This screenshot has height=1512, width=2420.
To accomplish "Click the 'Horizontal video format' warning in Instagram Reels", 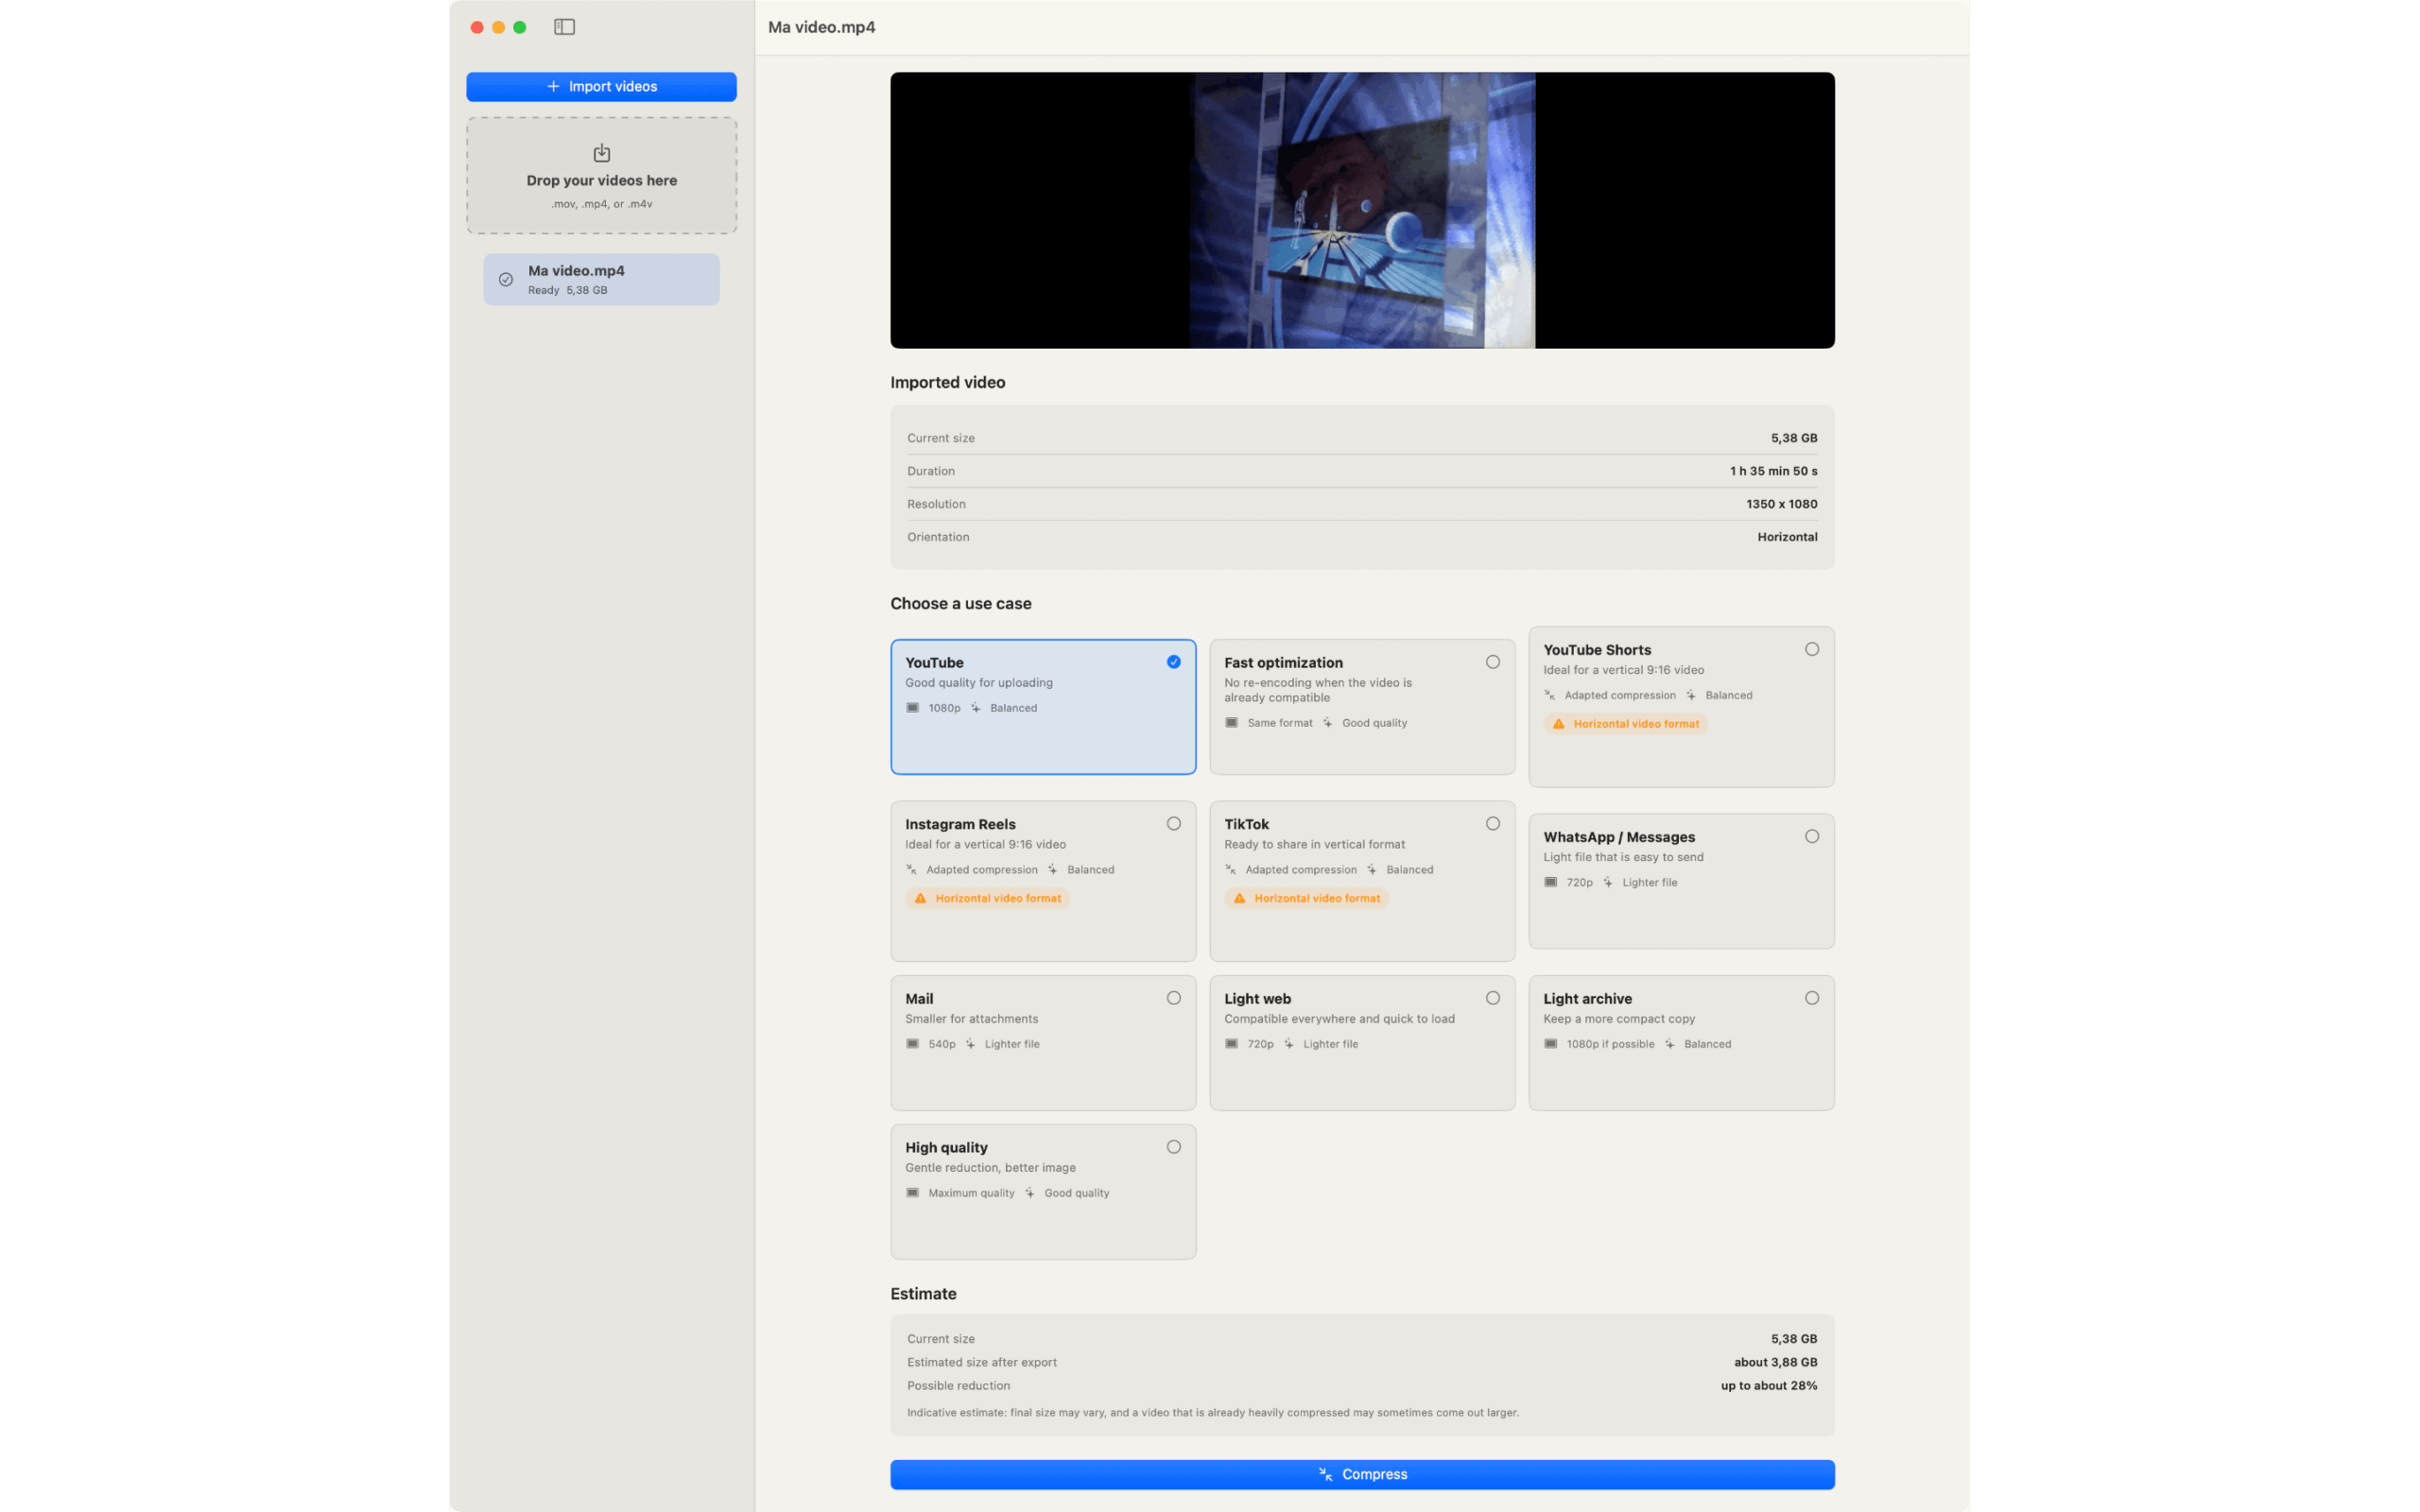I will click(x=988, y=898).
